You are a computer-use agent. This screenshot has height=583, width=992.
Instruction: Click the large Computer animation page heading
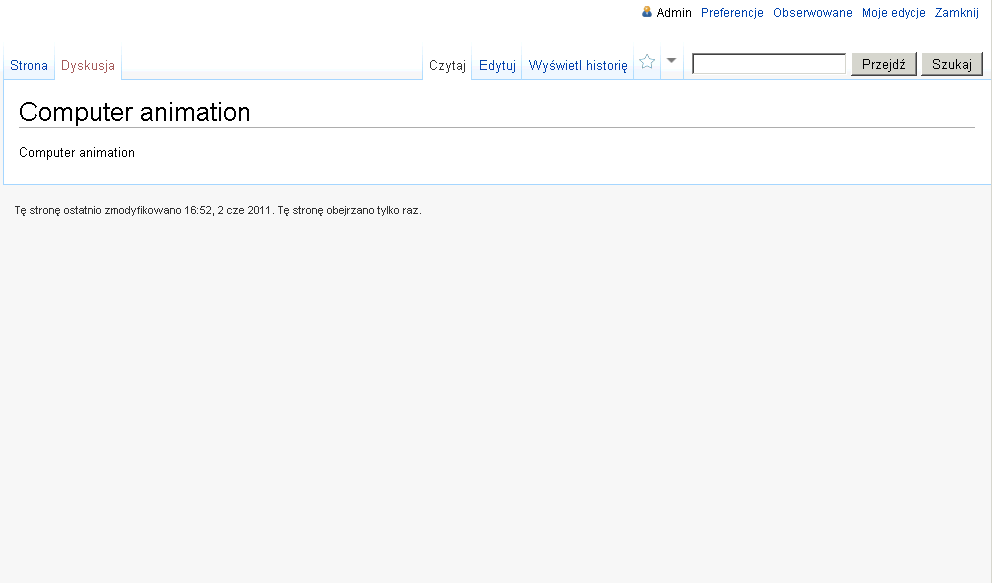[x=135, y=112]
